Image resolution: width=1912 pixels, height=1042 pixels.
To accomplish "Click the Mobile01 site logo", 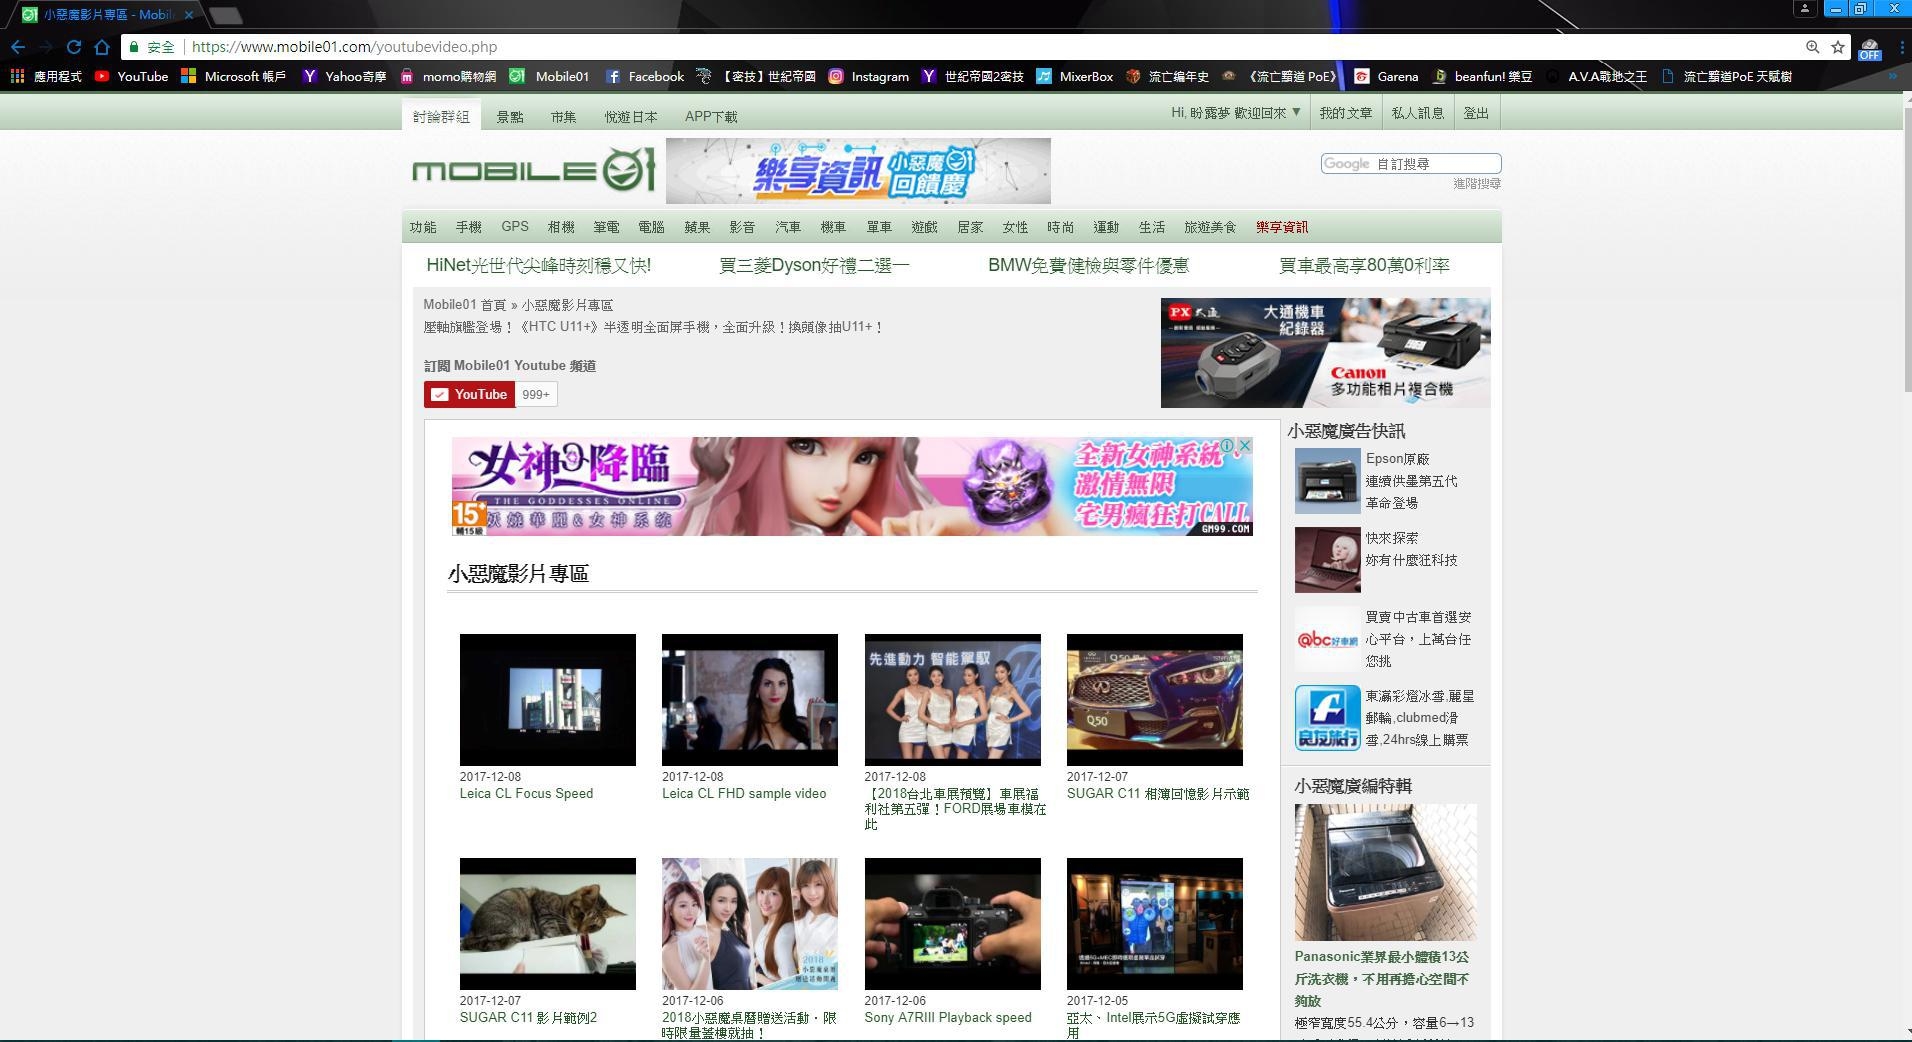I will click(x=534, y=171).
